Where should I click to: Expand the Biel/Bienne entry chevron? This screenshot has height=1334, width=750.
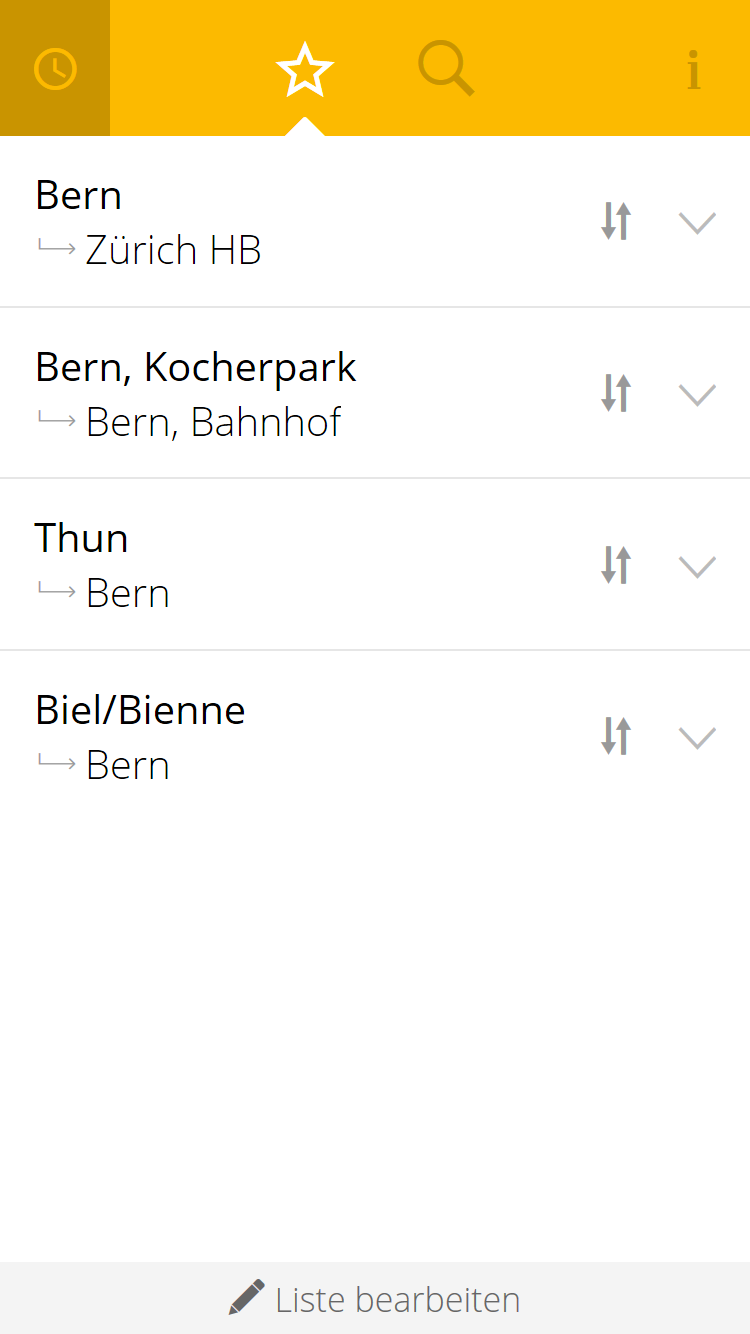coord(697,737)
